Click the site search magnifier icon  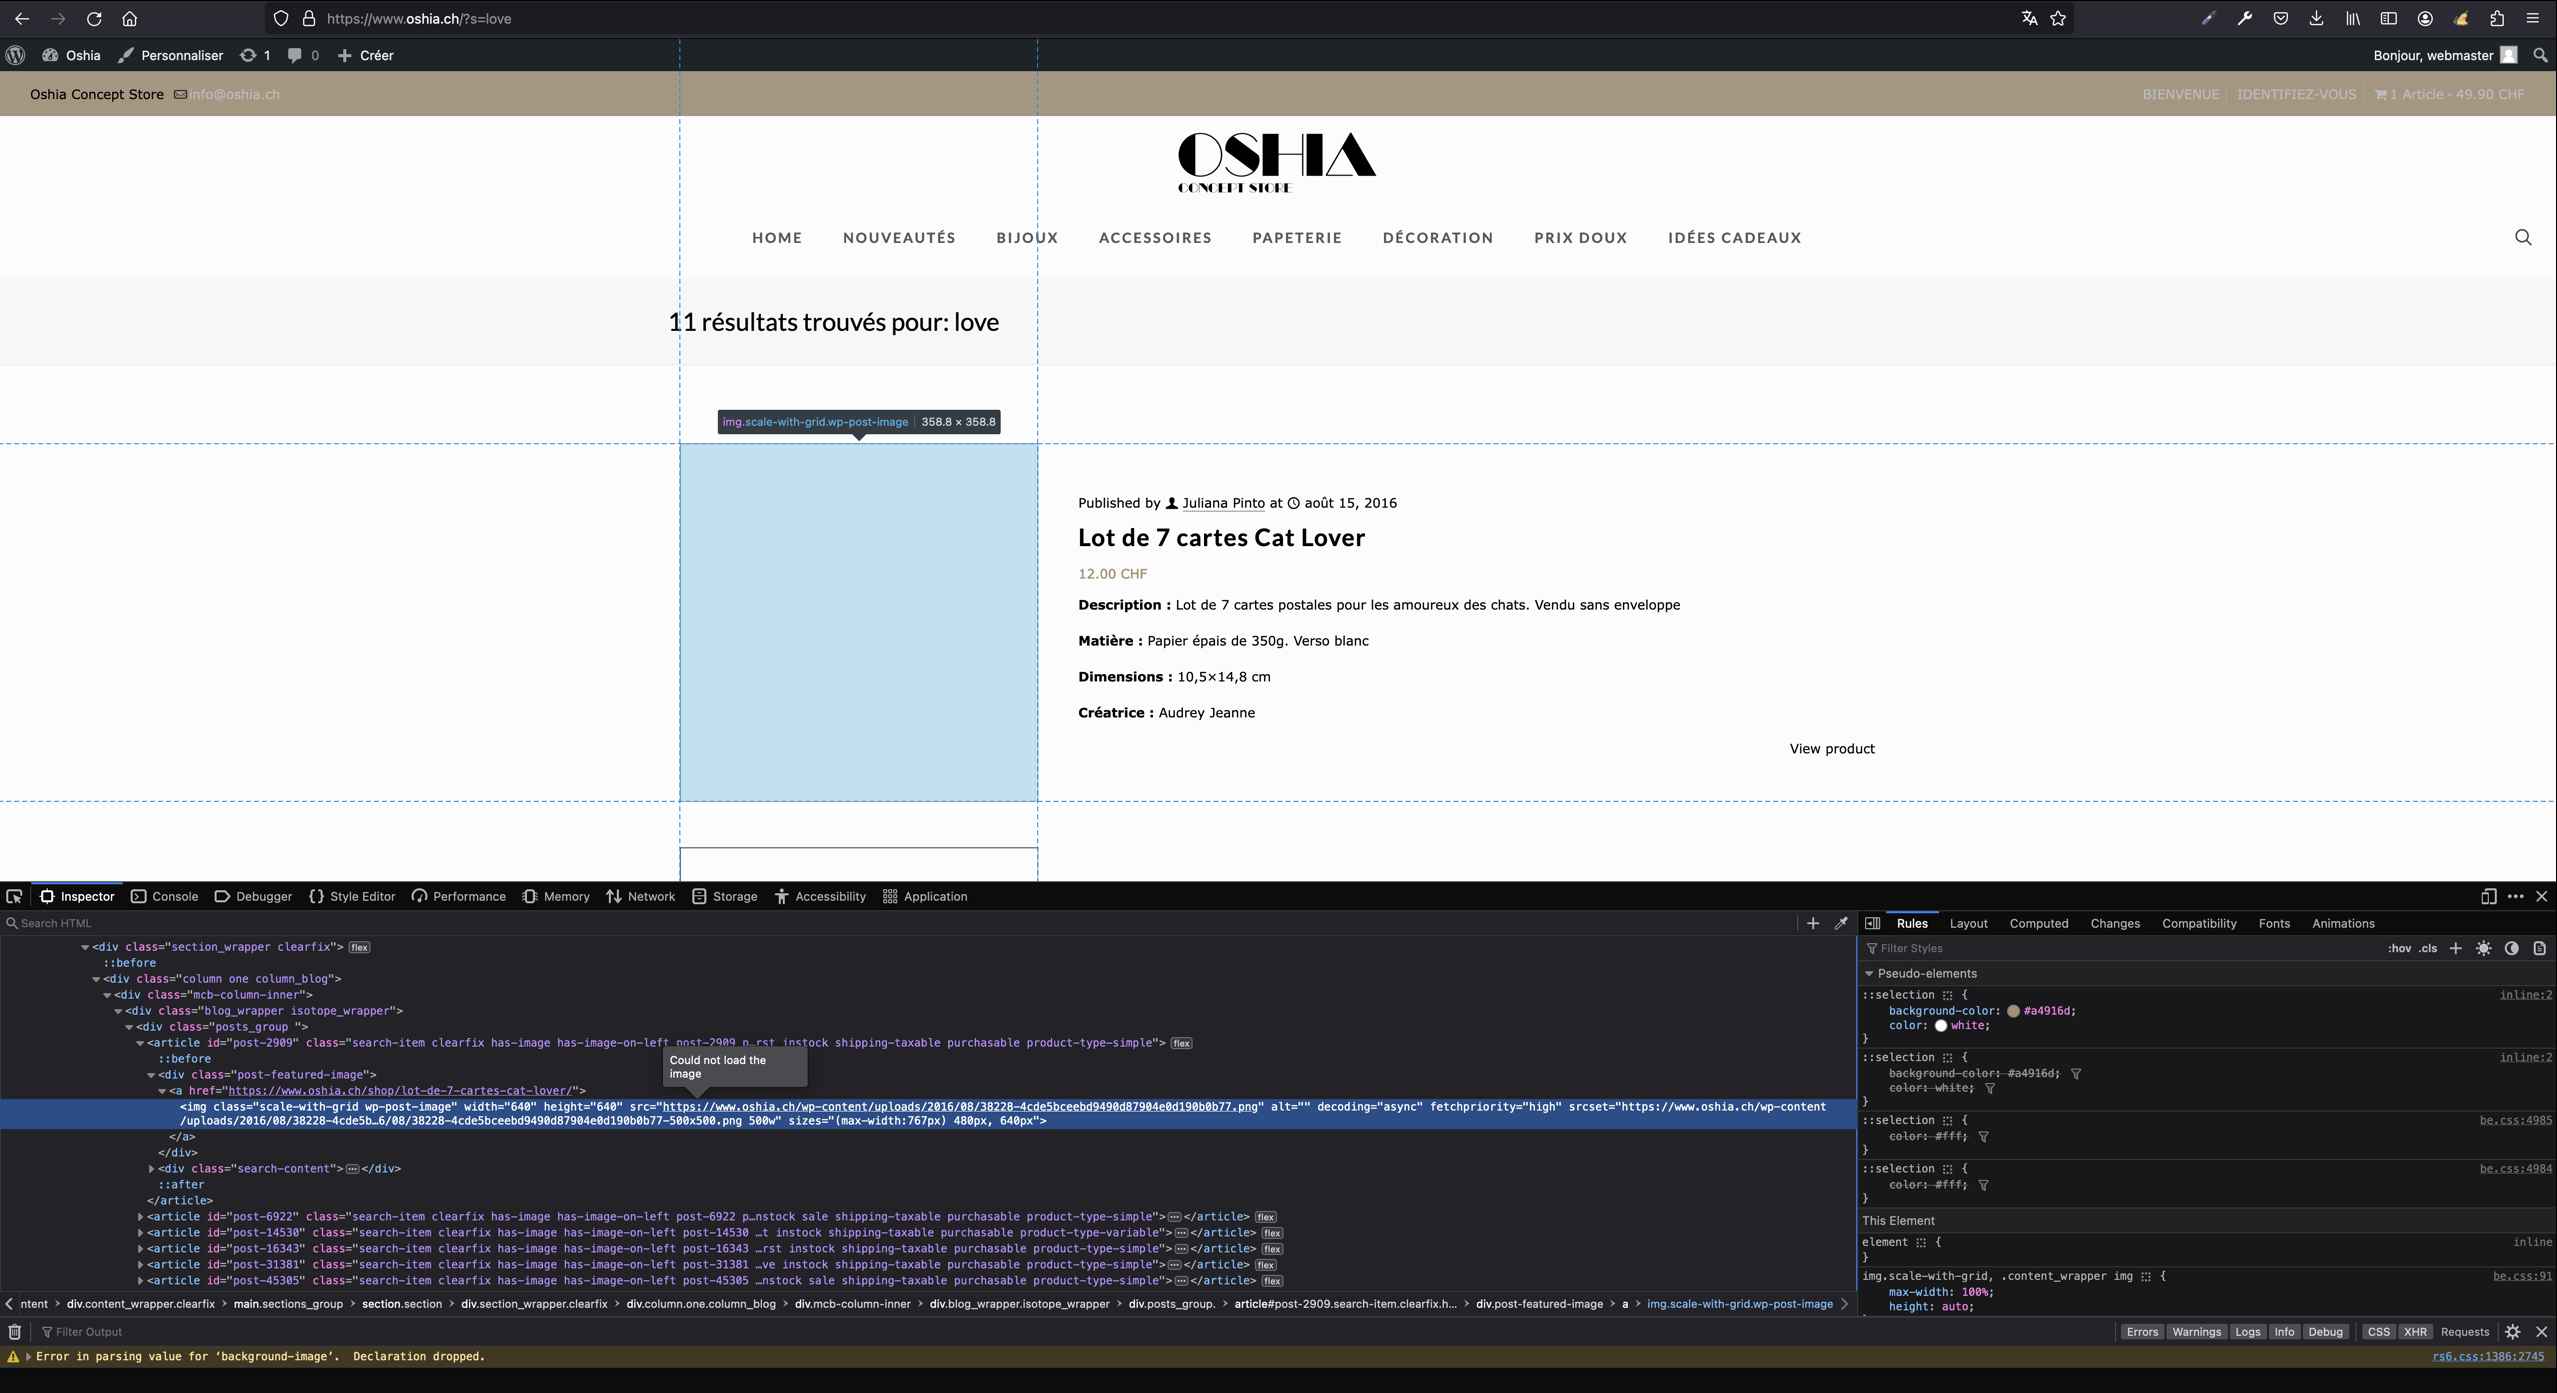(x=2523, y=237)
